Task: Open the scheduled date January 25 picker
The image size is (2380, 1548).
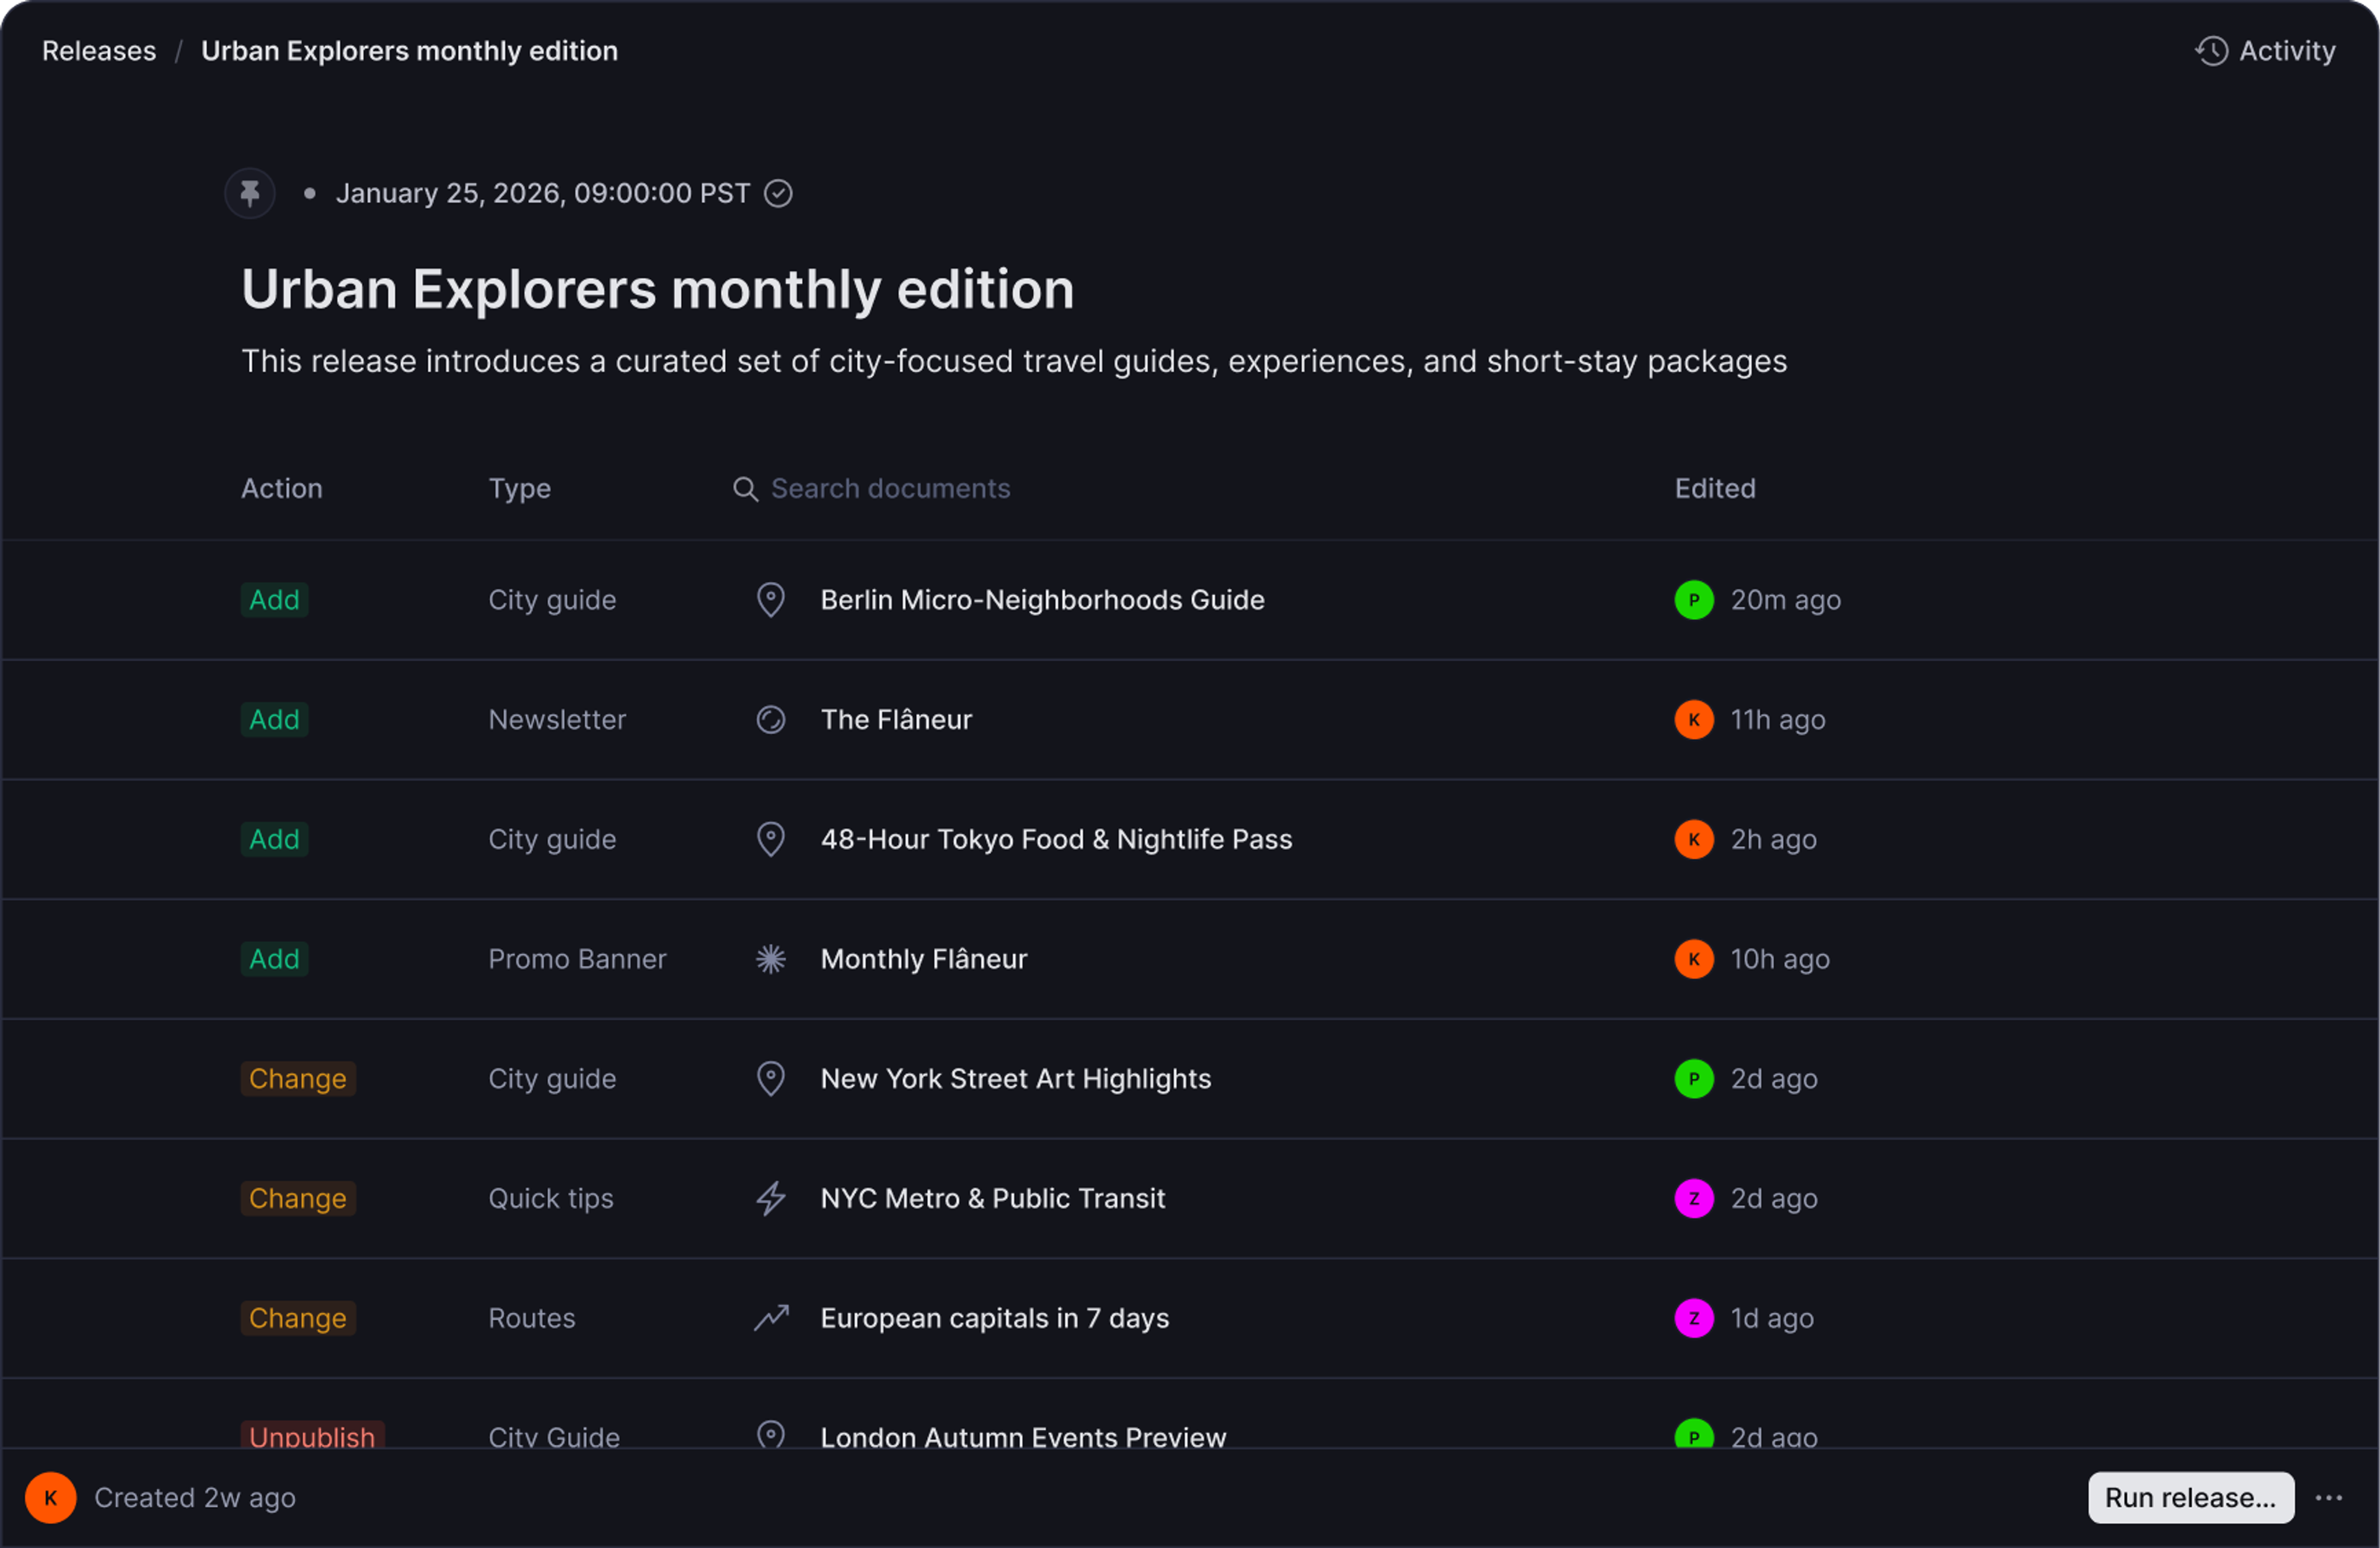Action: point(542,193)
